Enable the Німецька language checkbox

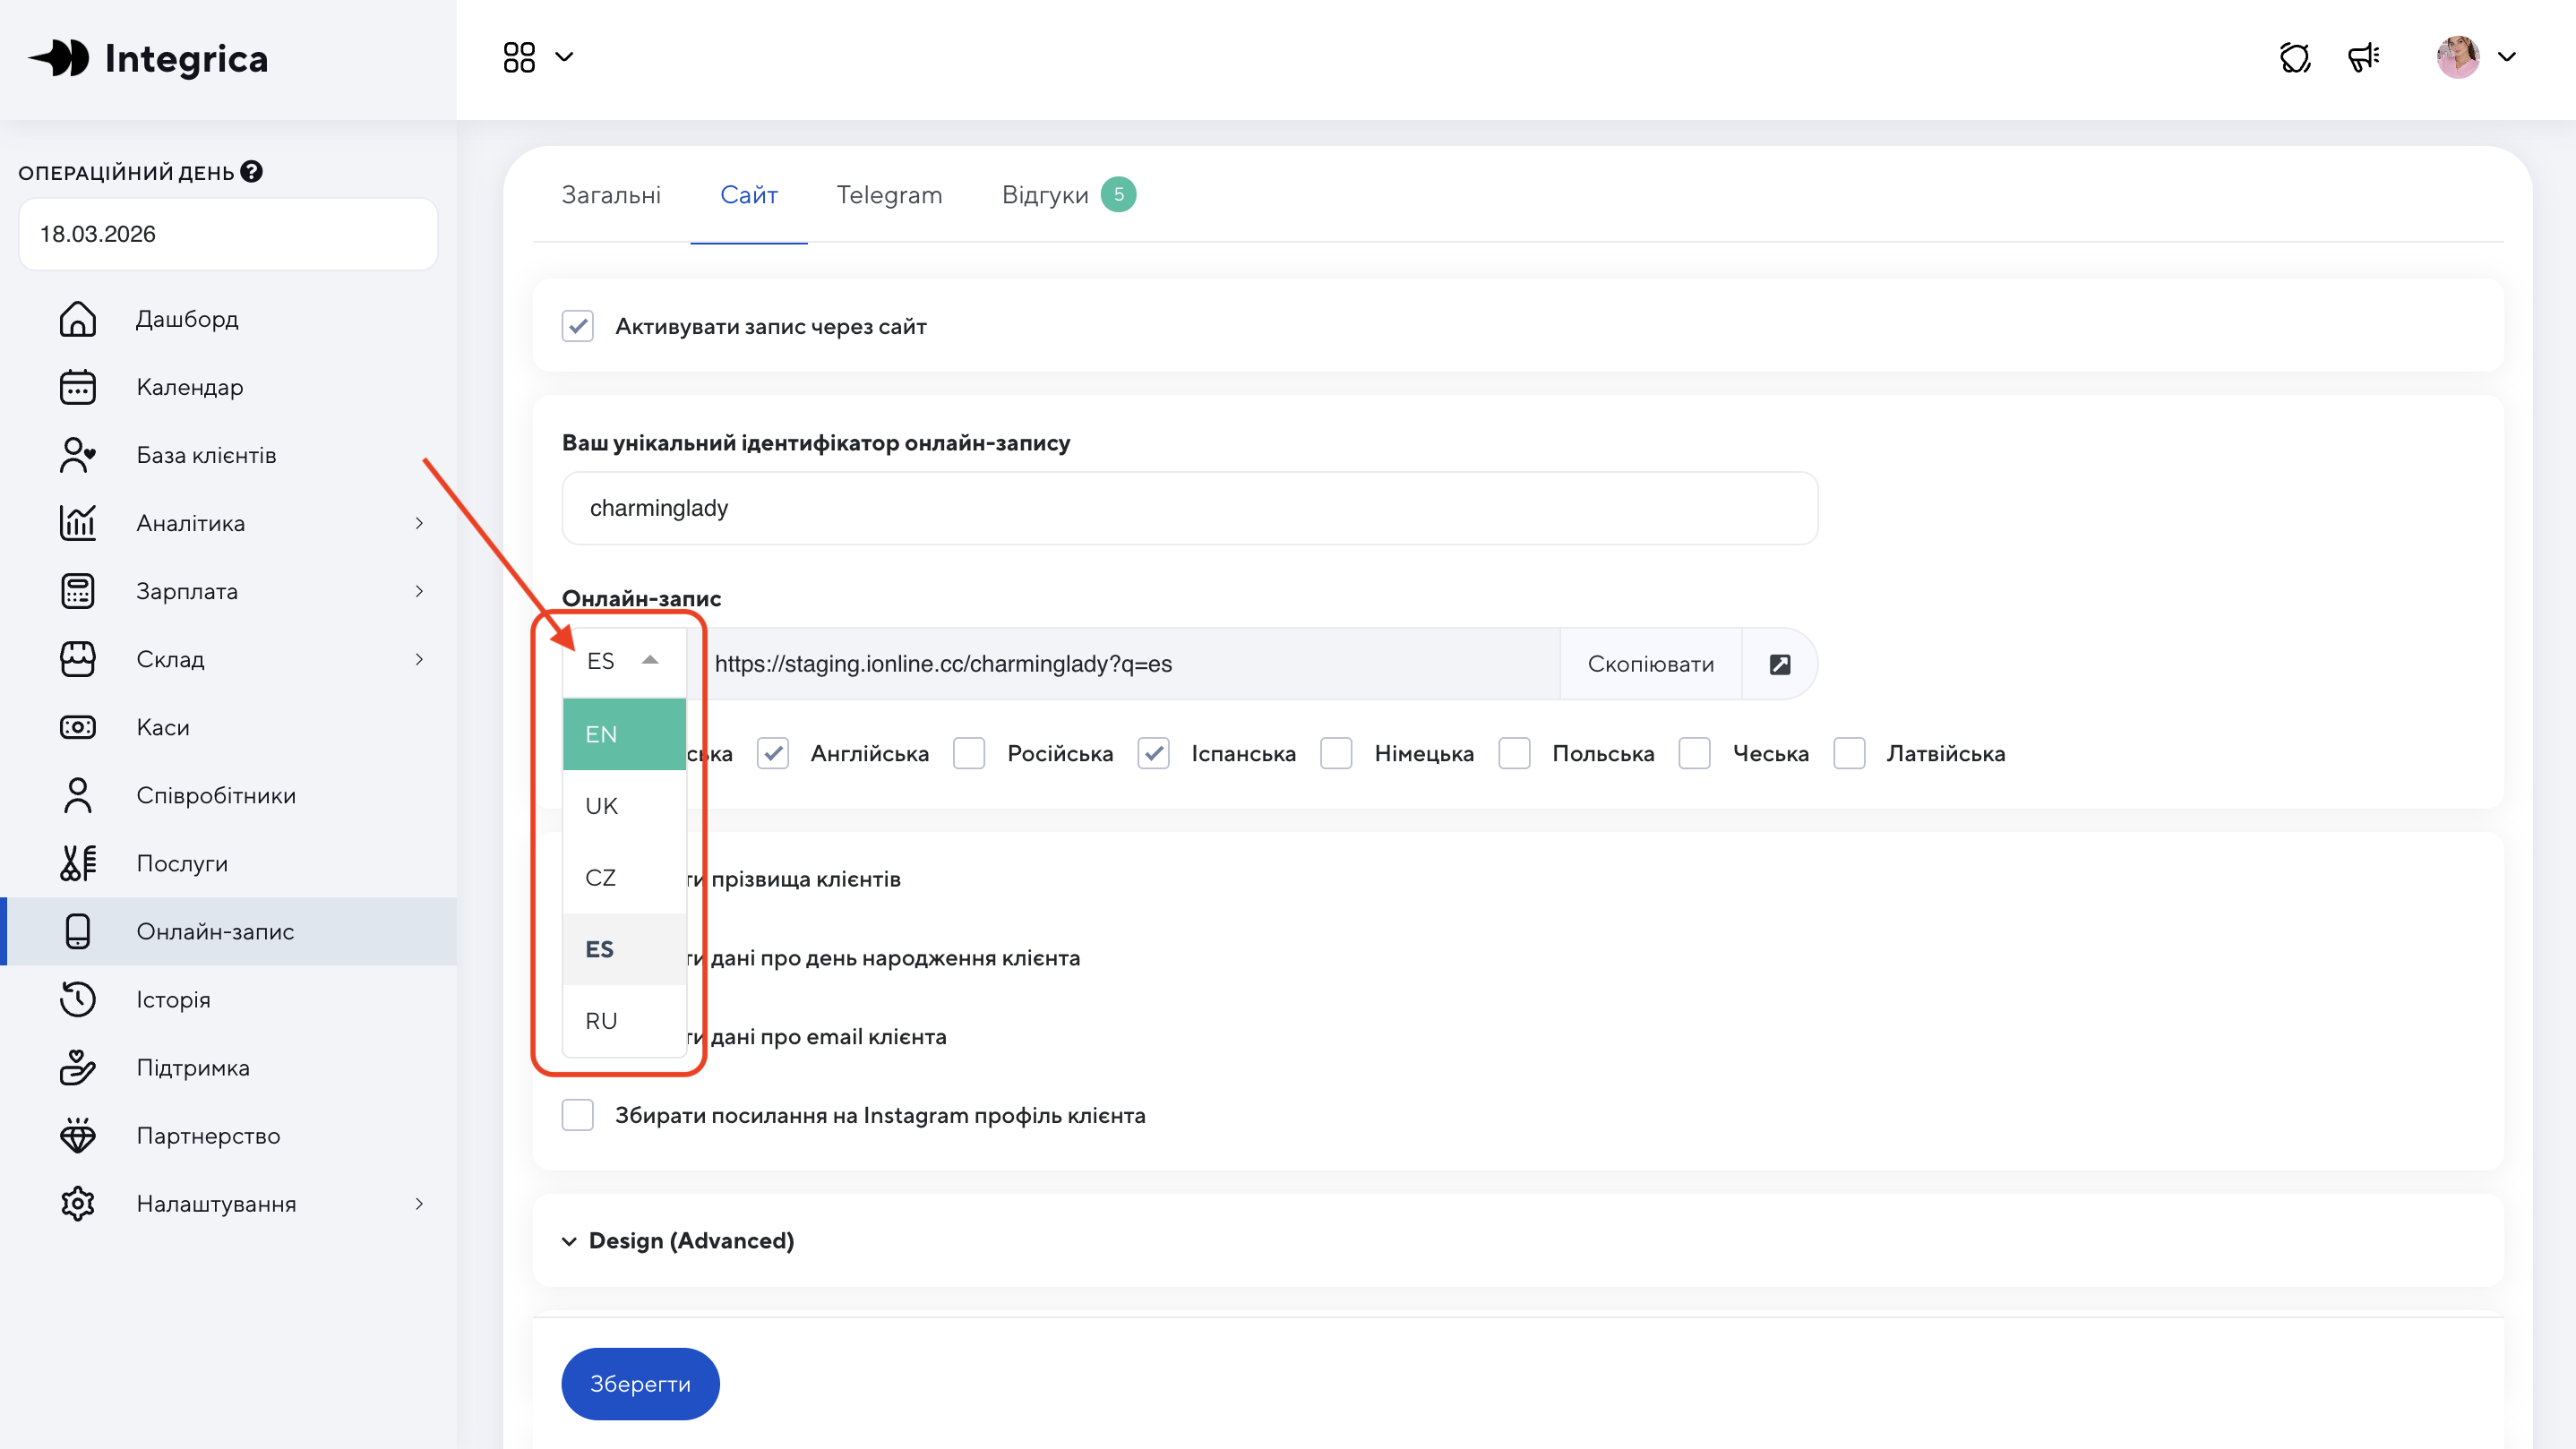(x=1336, y=753)
